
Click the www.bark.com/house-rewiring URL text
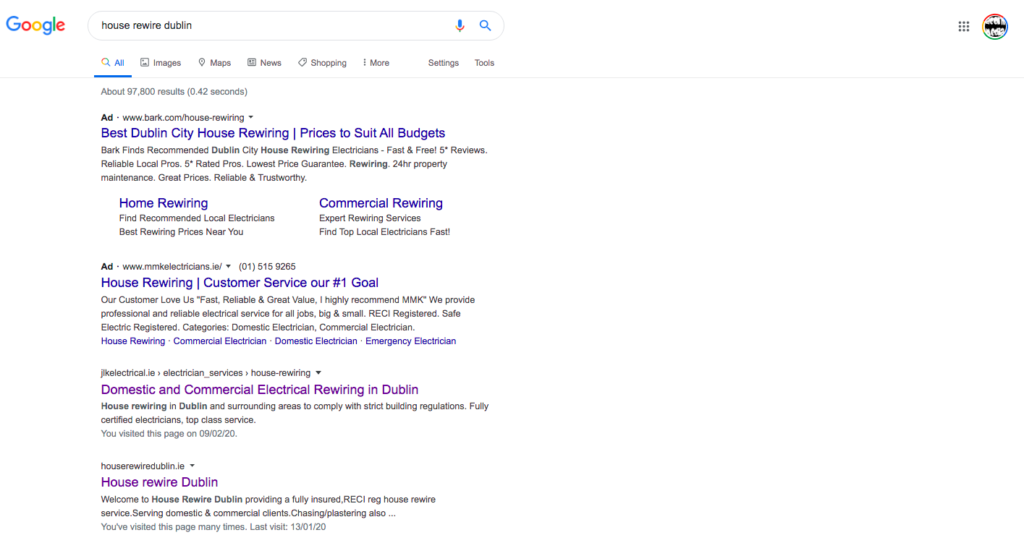tap(184, 118)
